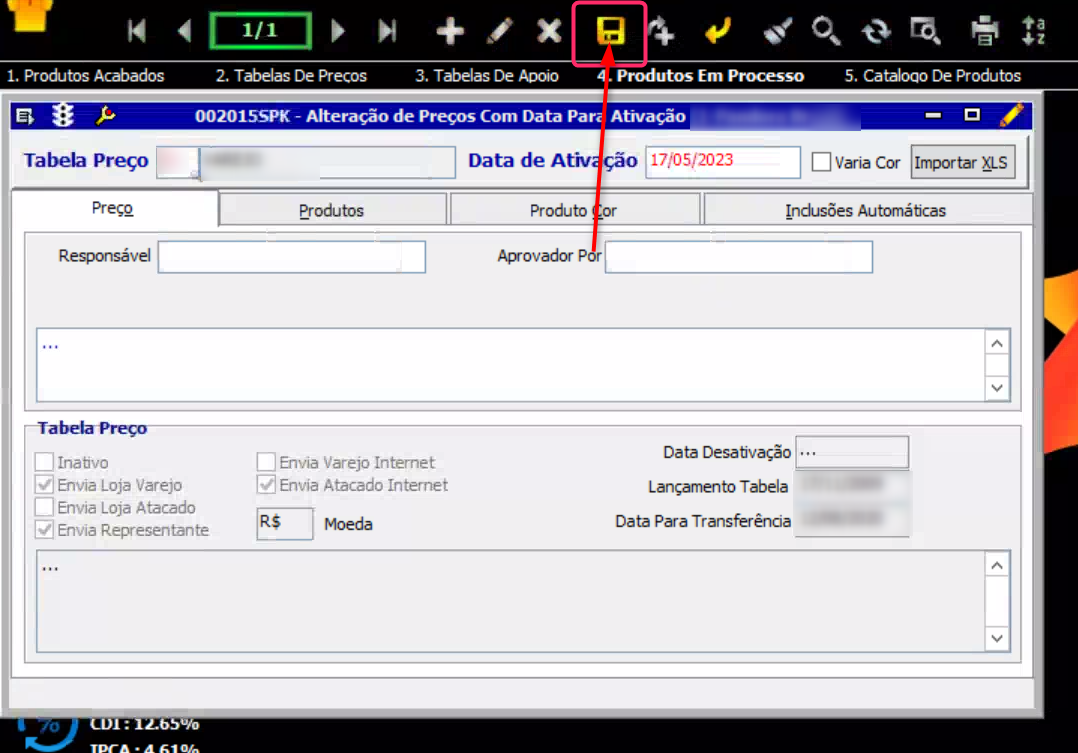Click the arrow-with-plus toolbar icon
The image size is (1078, 753).
[661, 31]
